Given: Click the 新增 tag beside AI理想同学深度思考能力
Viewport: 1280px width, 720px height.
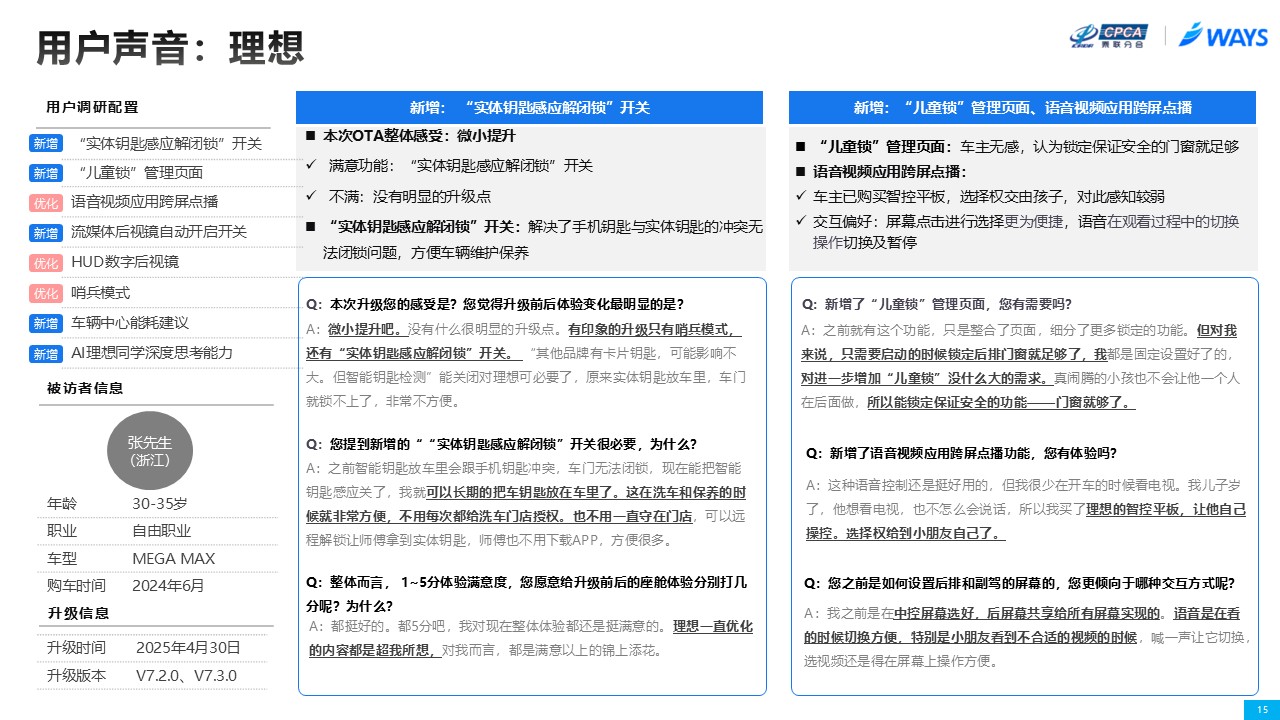Looking at the screenshot, I should 46,353.
